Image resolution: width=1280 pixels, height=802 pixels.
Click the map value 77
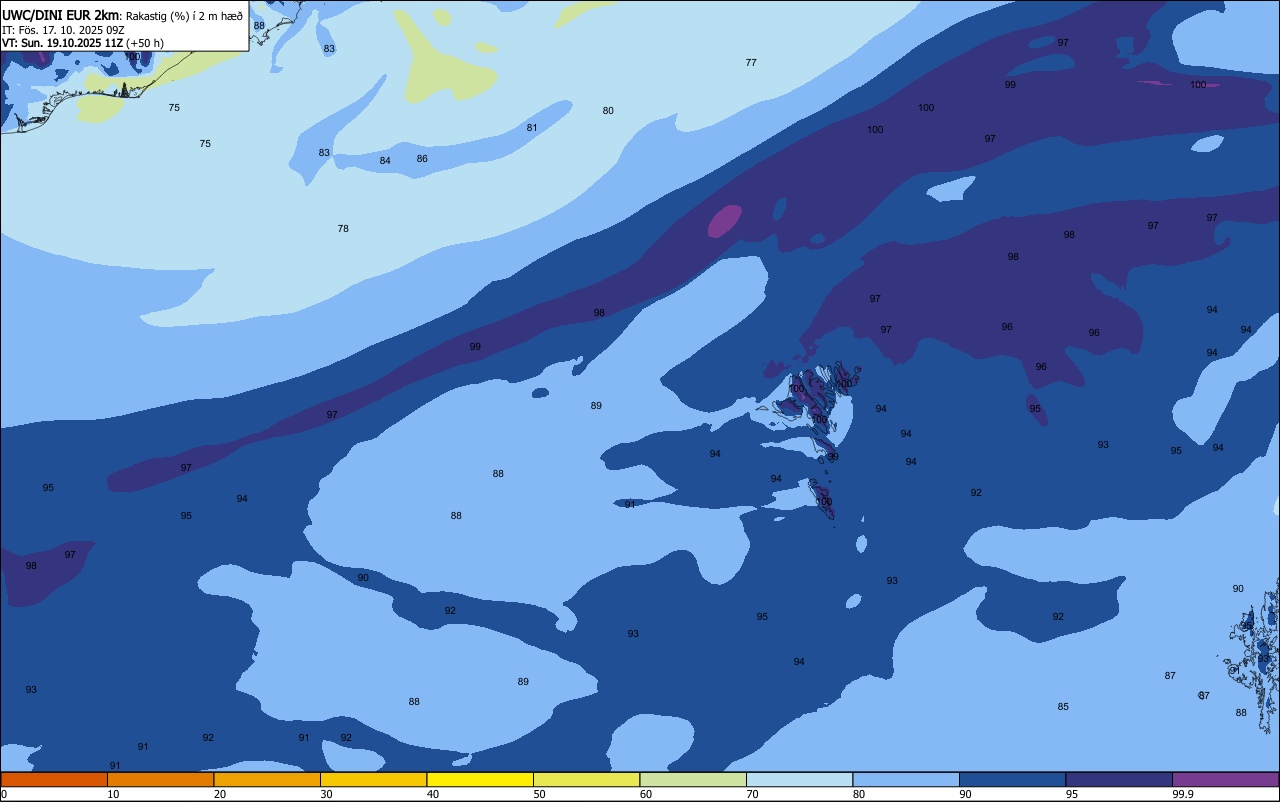point(751,62)
